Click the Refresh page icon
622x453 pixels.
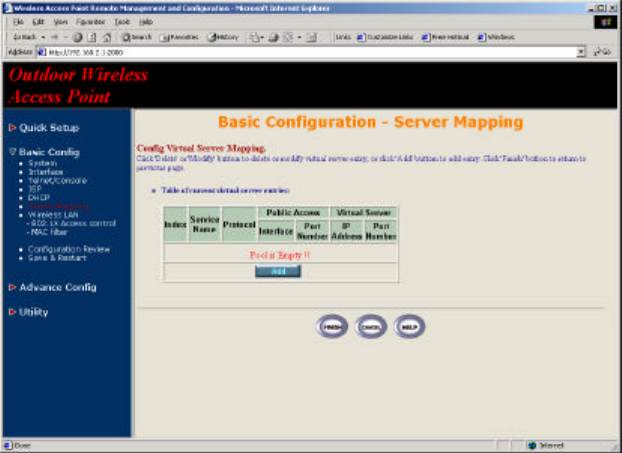click(92, 37)
